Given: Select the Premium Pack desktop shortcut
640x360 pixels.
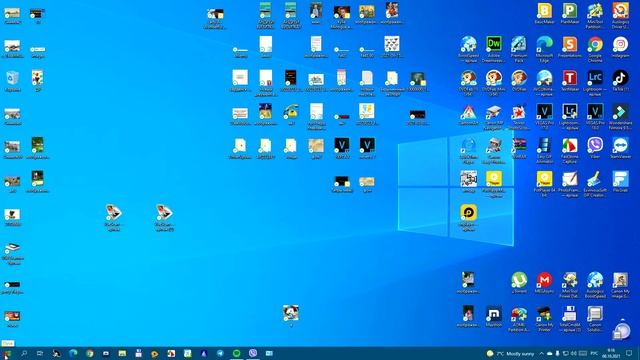Looking at the screenshot, I should point(519,49).
